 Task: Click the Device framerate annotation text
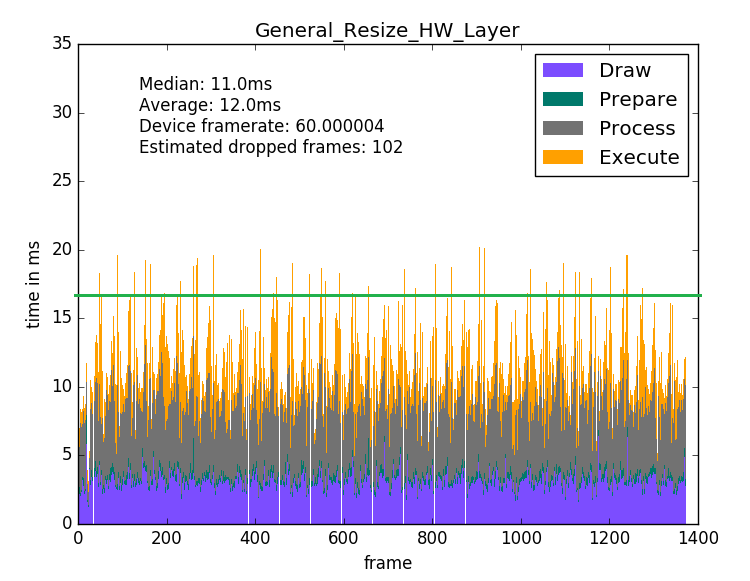coord(261,127)
